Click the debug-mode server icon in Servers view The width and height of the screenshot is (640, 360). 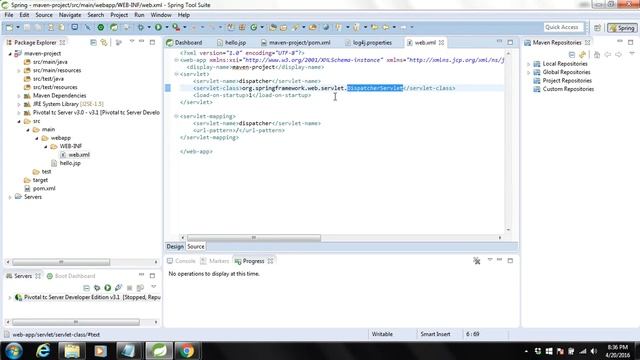(97, 288)
